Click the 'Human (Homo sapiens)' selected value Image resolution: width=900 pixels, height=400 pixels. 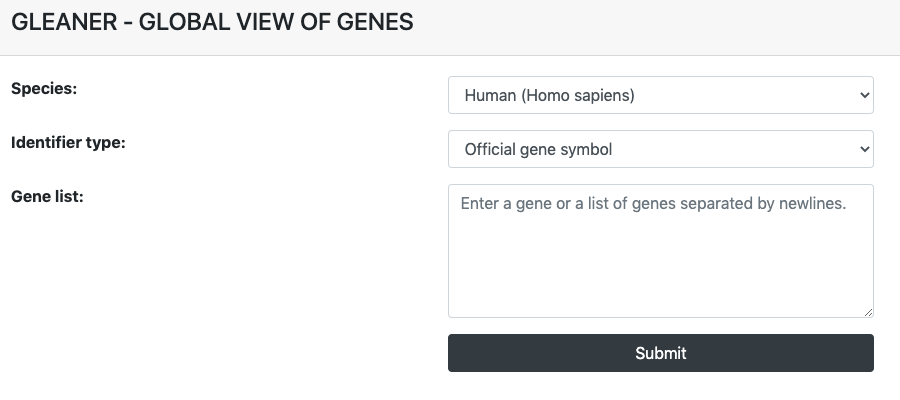(x=549, y=95)
